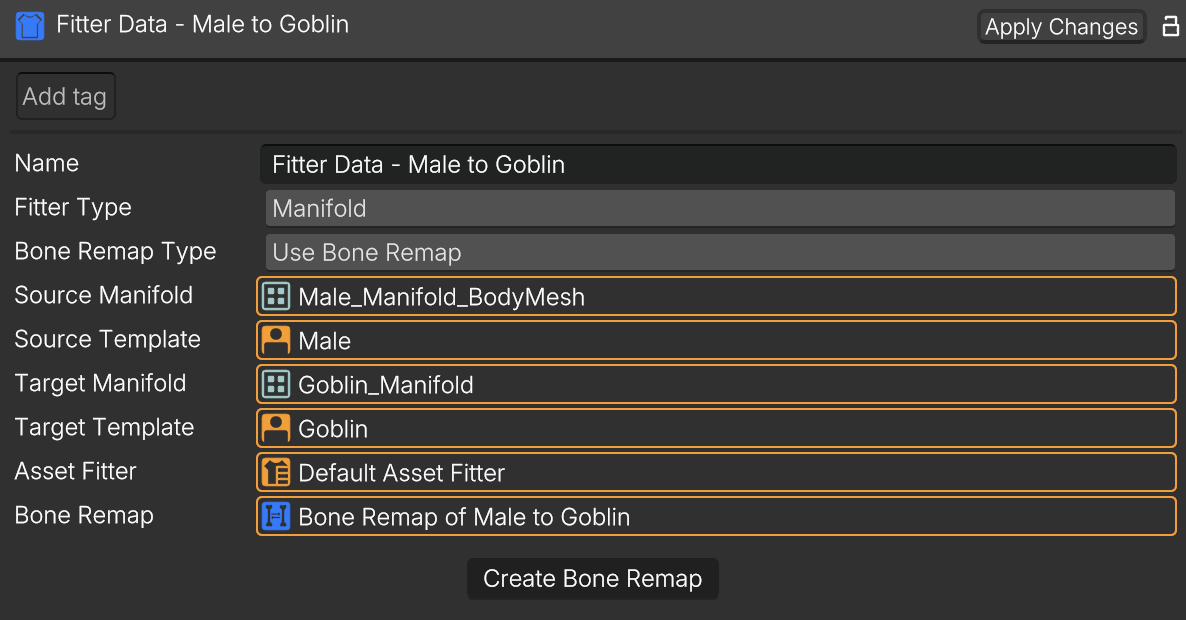Select Bone Remap of Male to Goblin field
The width and height of the screenshot is (1186, 620).
716,516
